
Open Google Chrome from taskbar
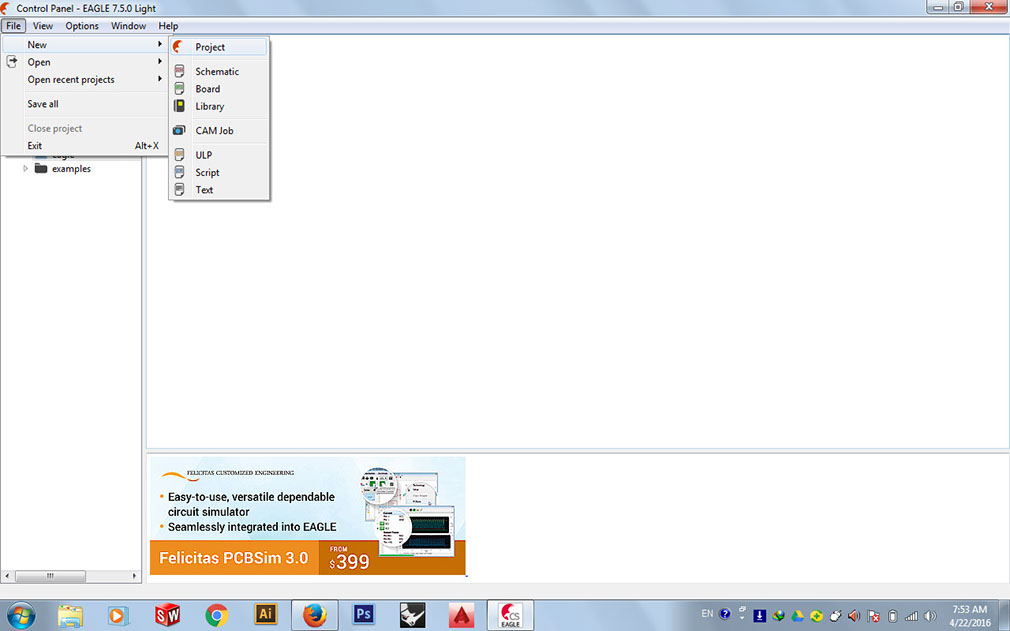pos(217,616)
